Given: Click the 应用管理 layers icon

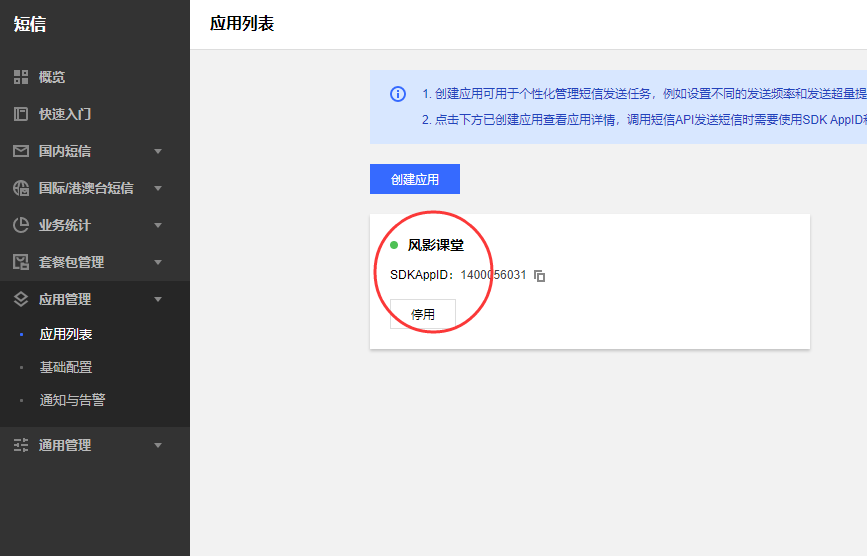Looking at the screenshot, I should 21,299.
